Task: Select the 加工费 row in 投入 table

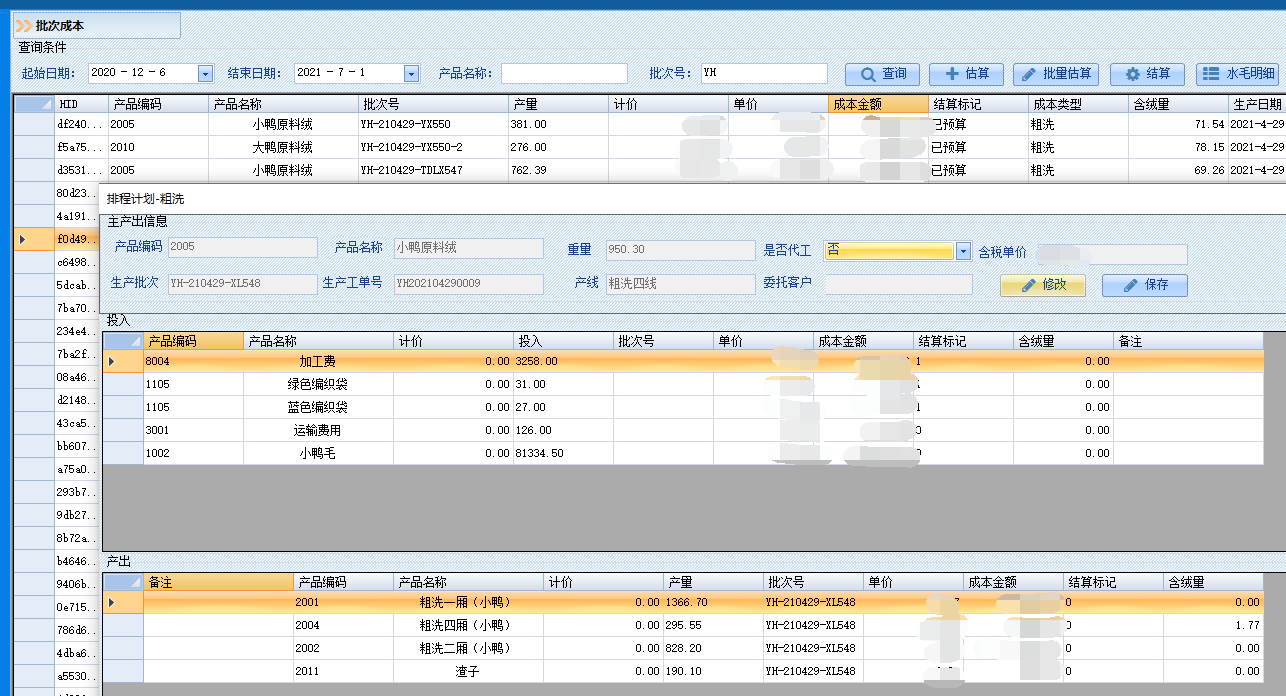Action: (317, 361)
